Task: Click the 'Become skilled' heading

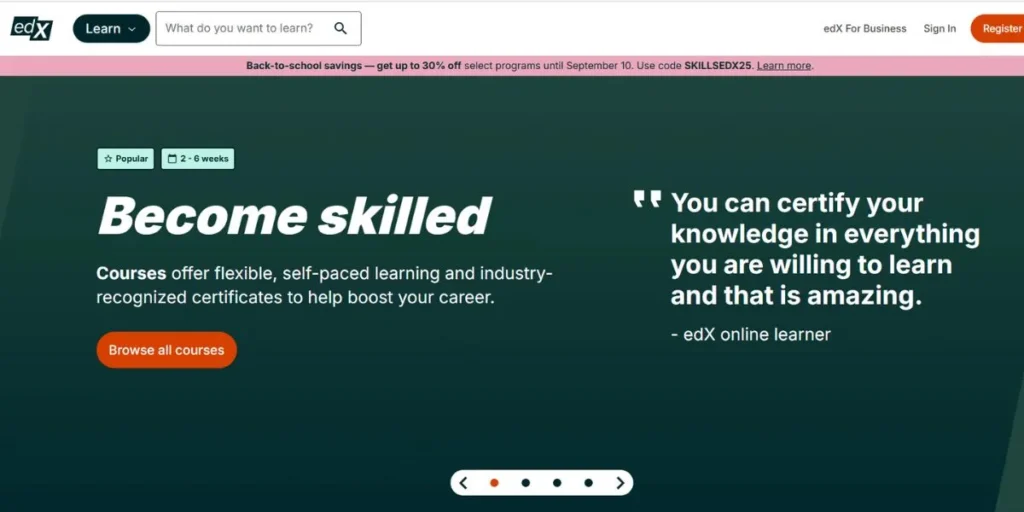Action: click(x=295, y=216)
